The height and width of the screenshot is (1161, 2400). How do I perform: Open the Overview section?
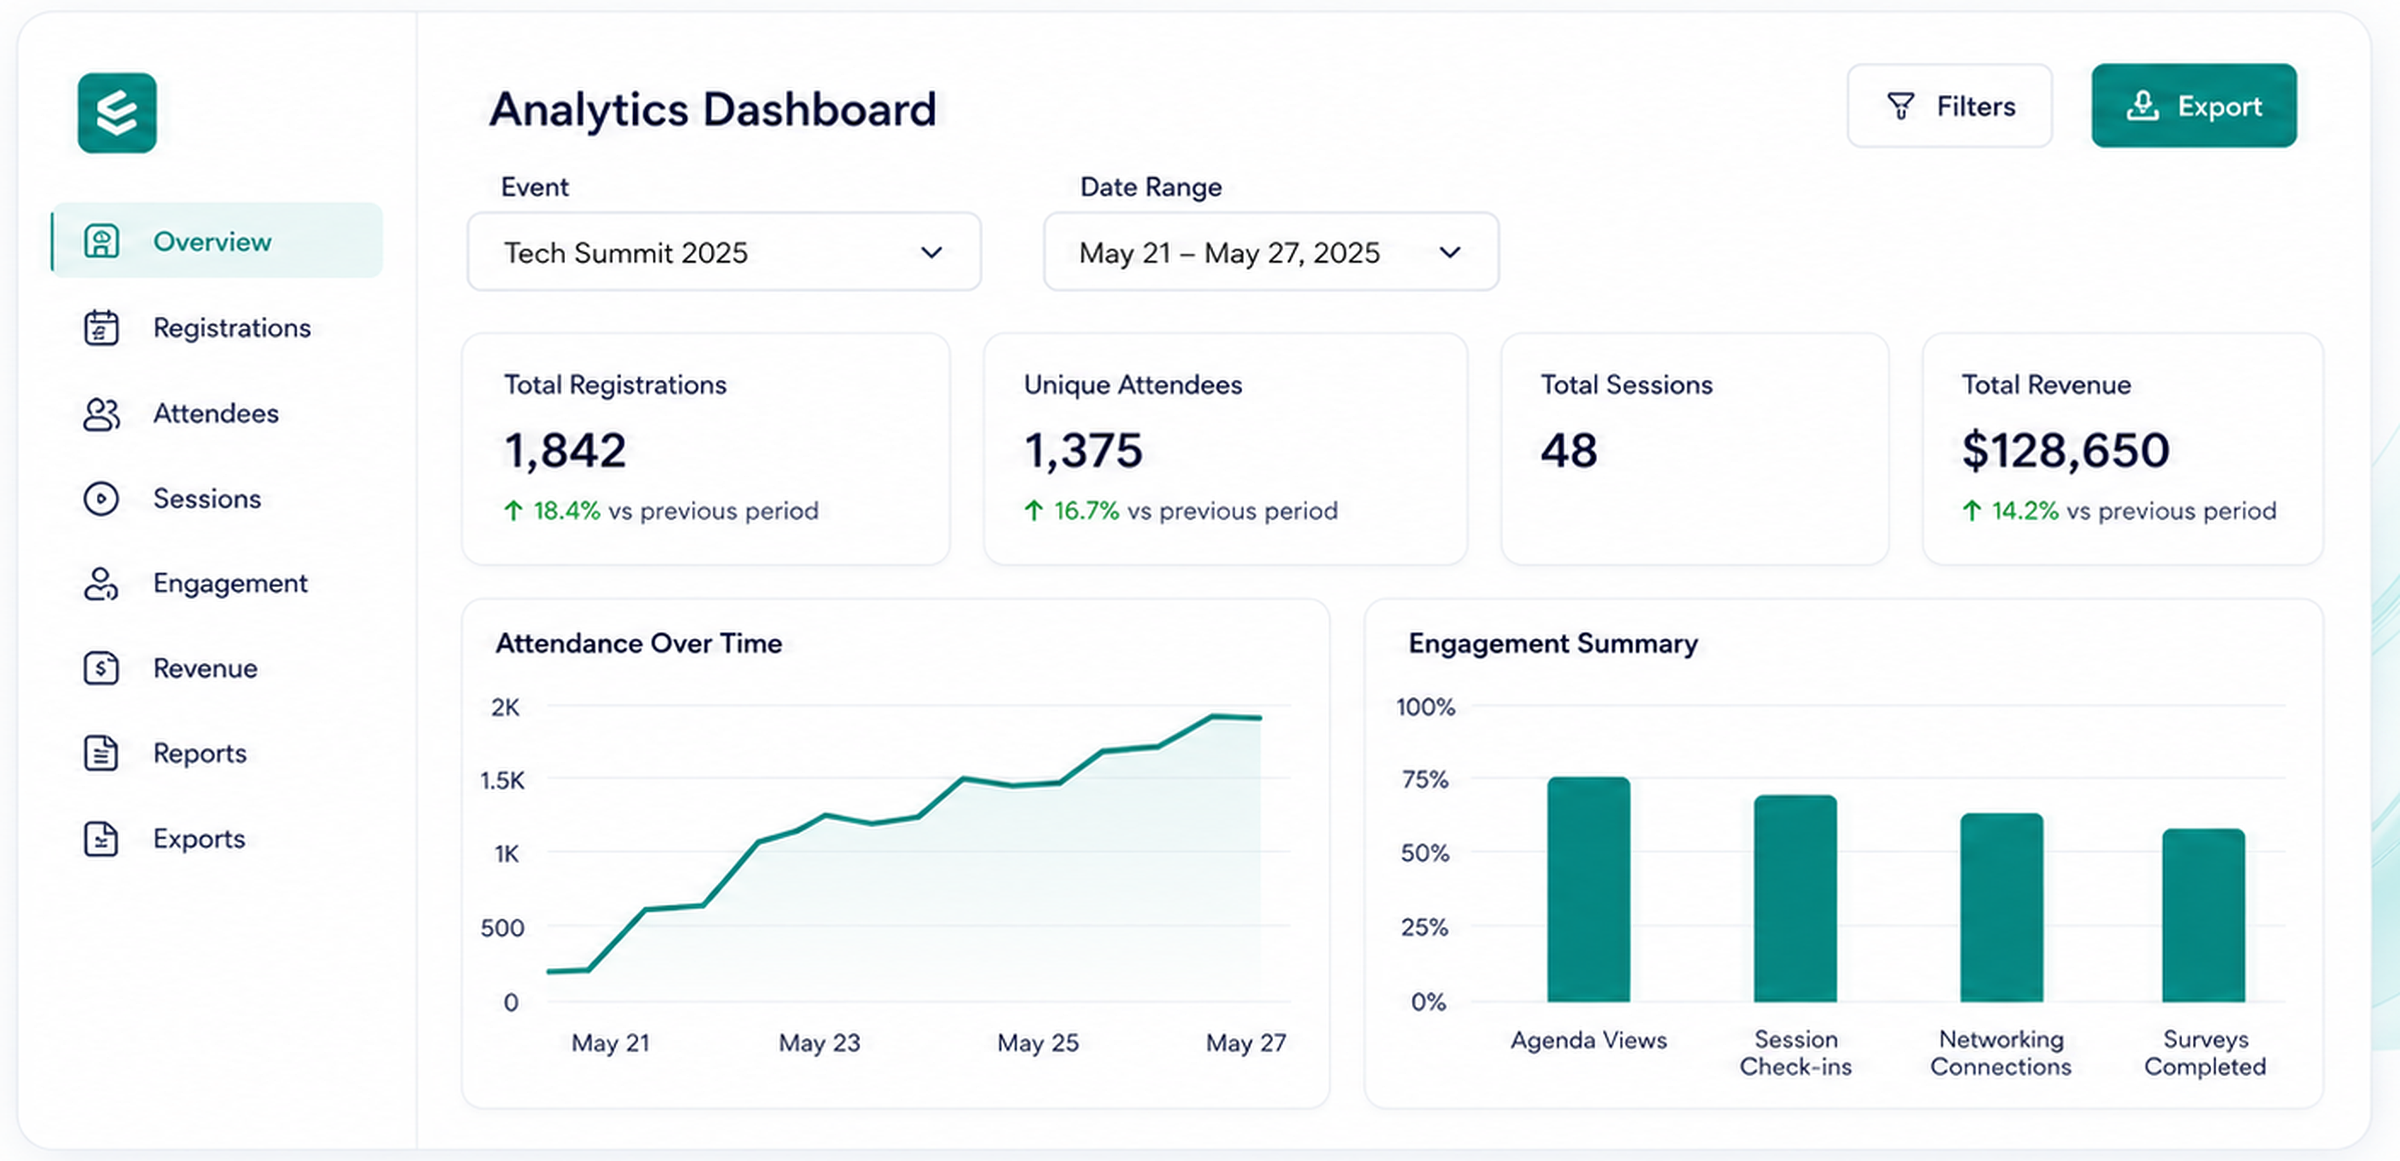coord(217,241)
